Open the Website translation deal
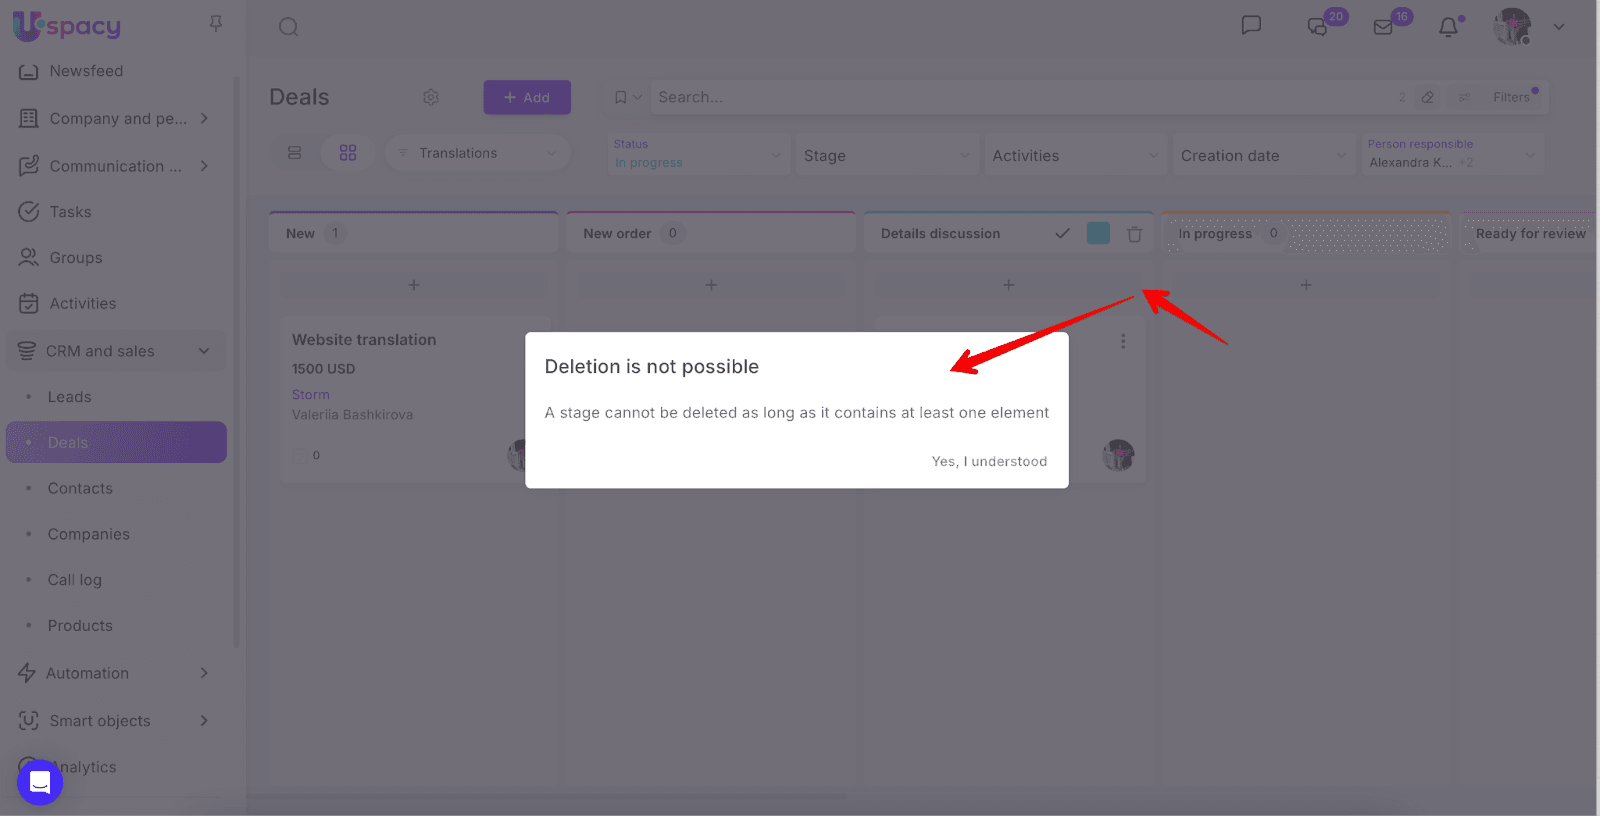 click(x=364, y=340)
